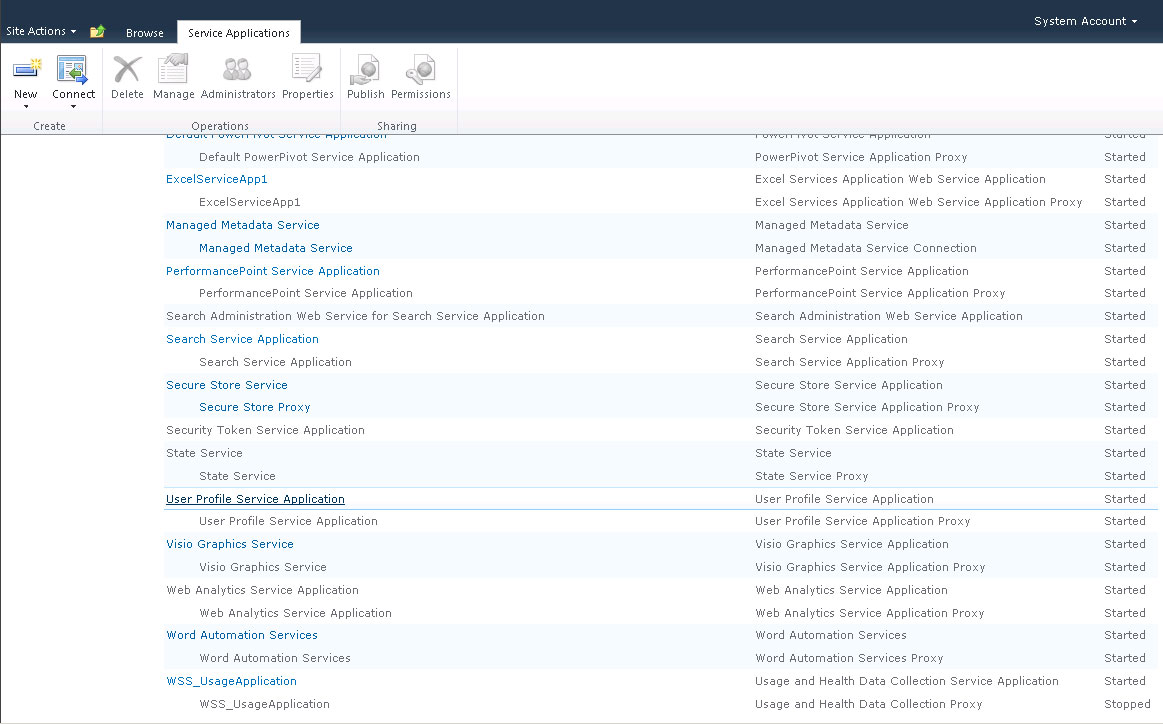This screenshot has height=724, width=1163.
Task: Open the System Account user menu
Action: 1085,21
